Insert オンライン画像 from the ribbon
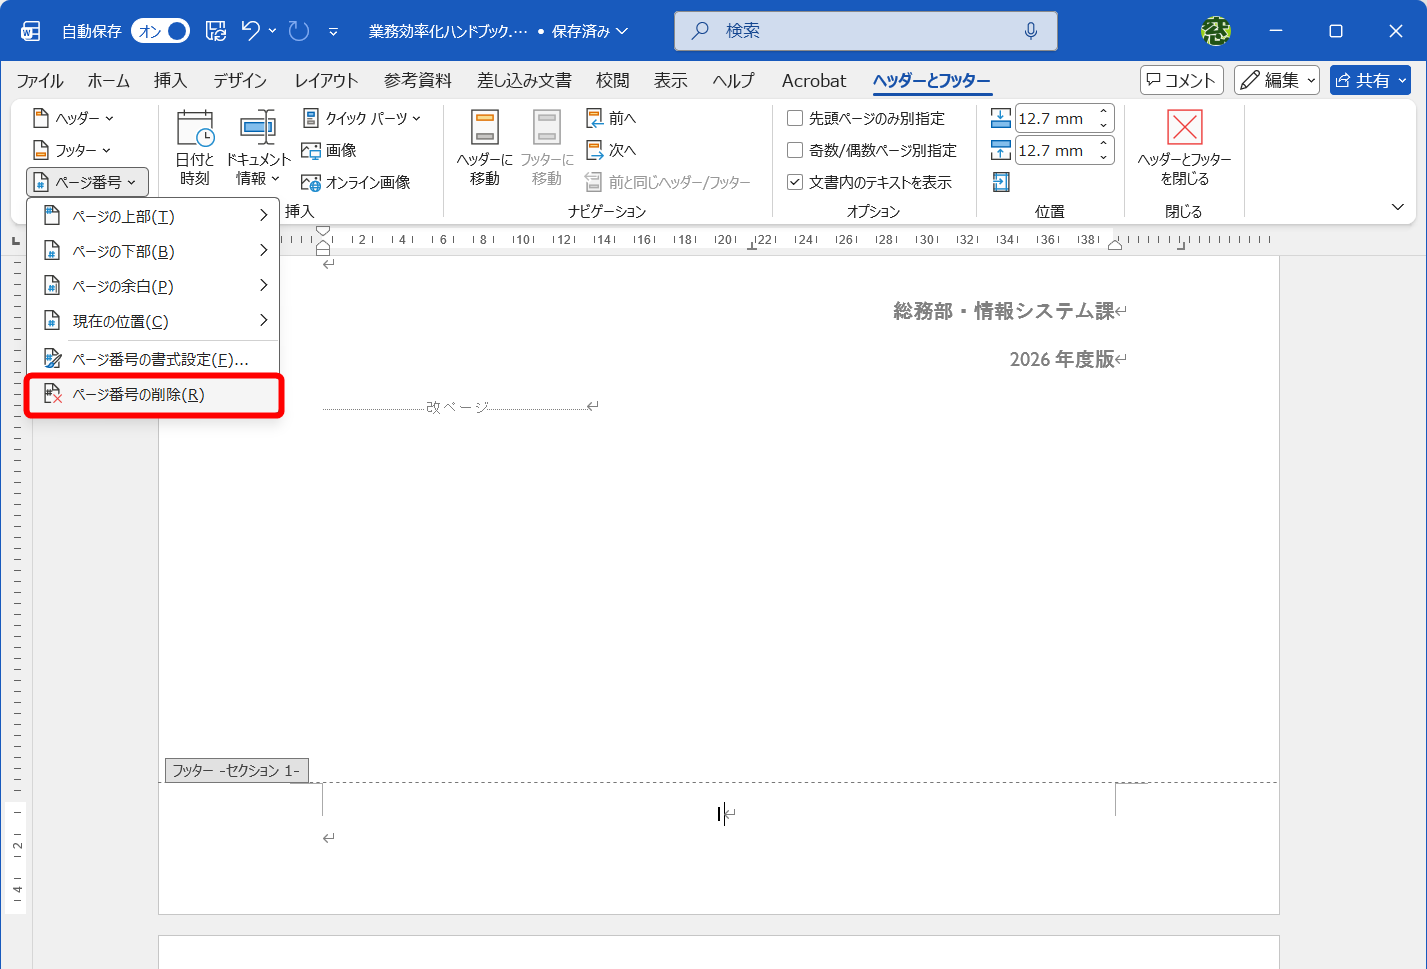The image size is (1427, 969). click(x=356, y=182)
